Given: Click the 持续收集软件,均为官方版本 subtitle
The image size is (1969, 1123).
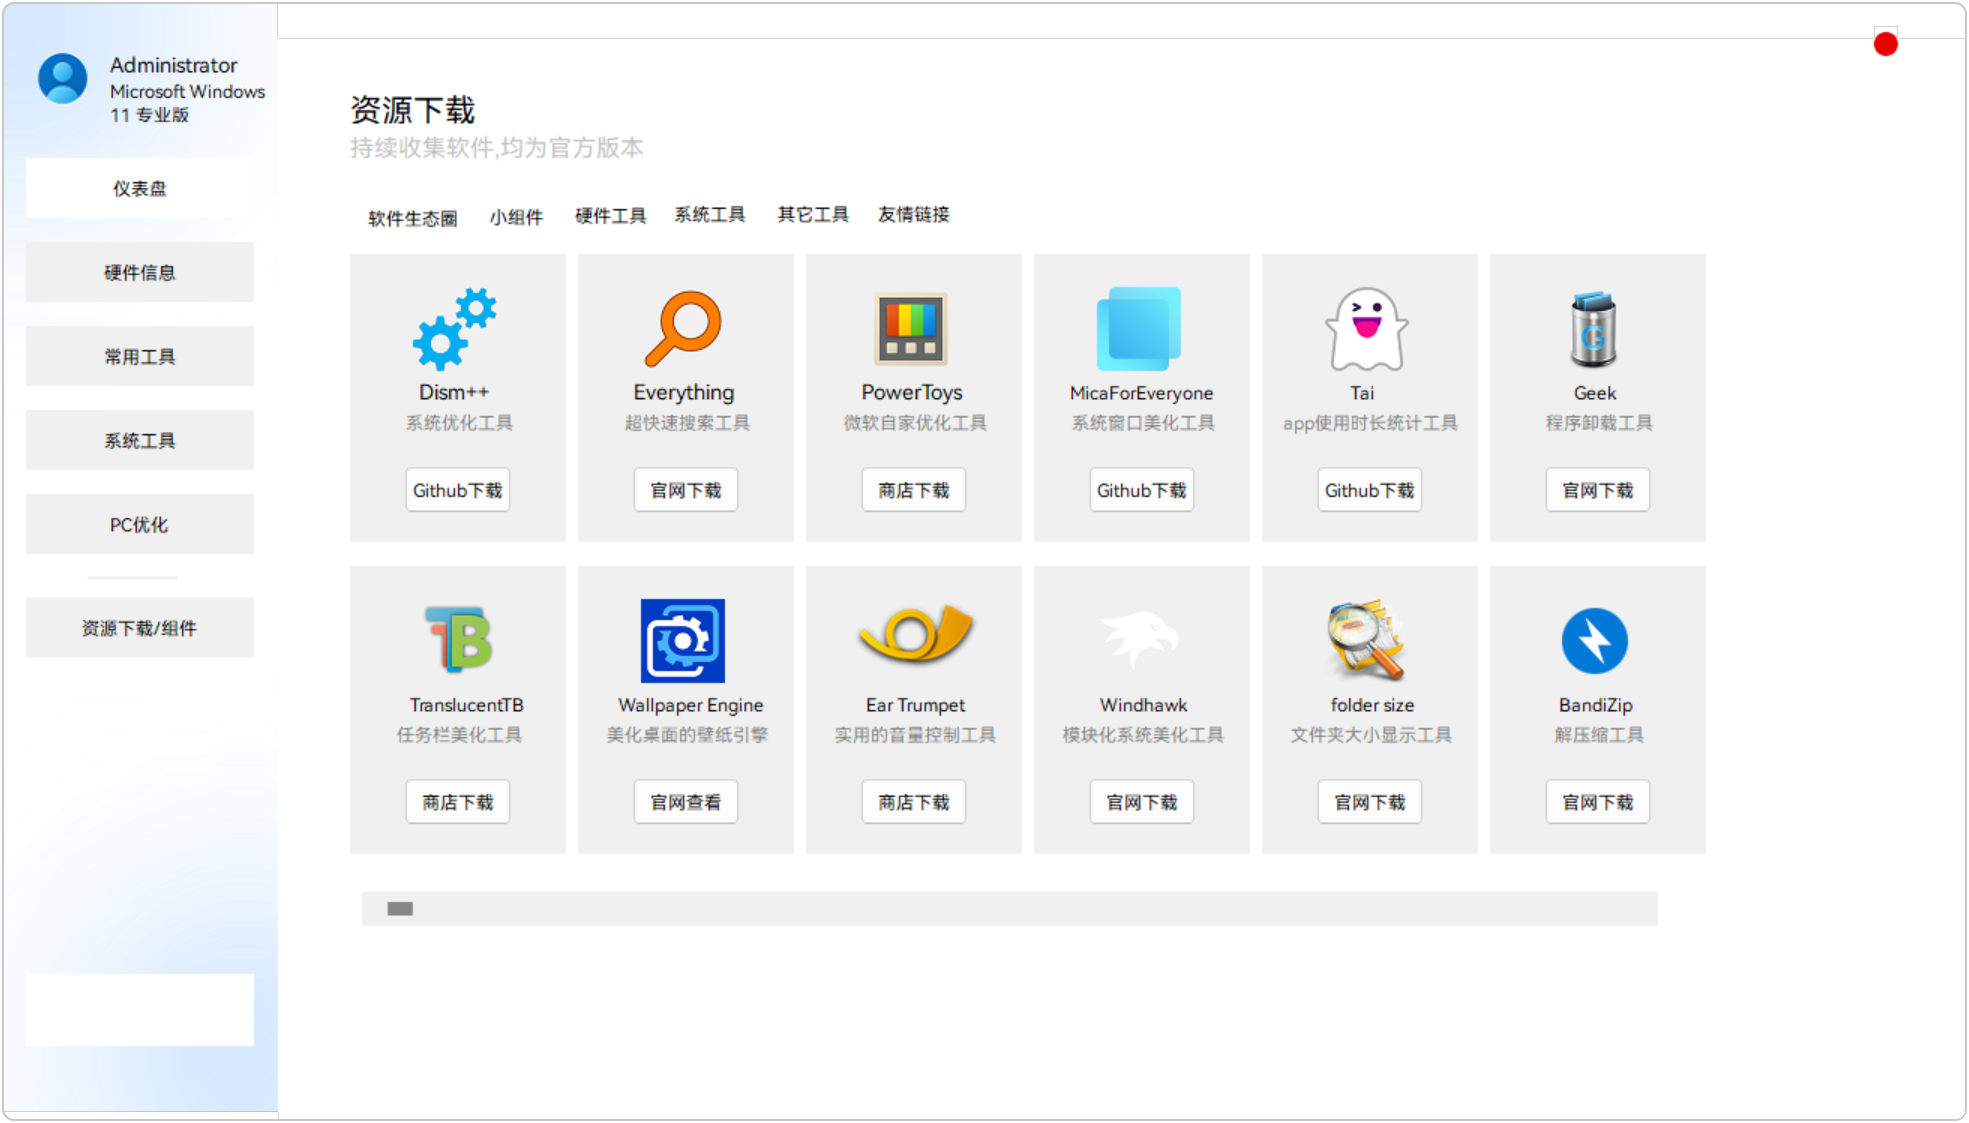Looking at the screenshot, I should (497, 148).
